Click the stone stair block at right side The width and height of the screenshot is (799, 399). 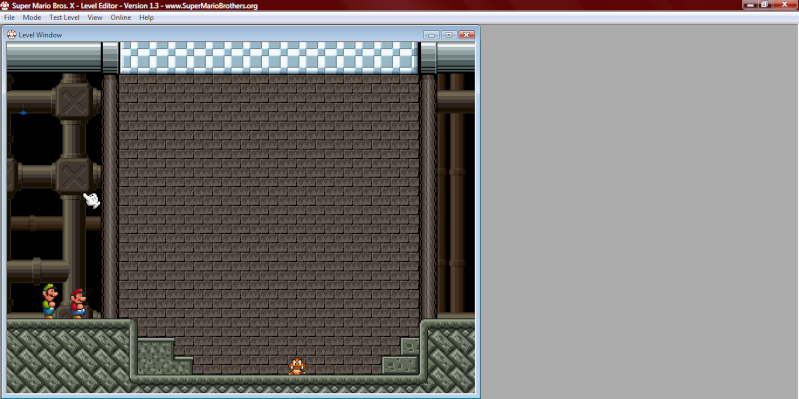pos(401,356)
